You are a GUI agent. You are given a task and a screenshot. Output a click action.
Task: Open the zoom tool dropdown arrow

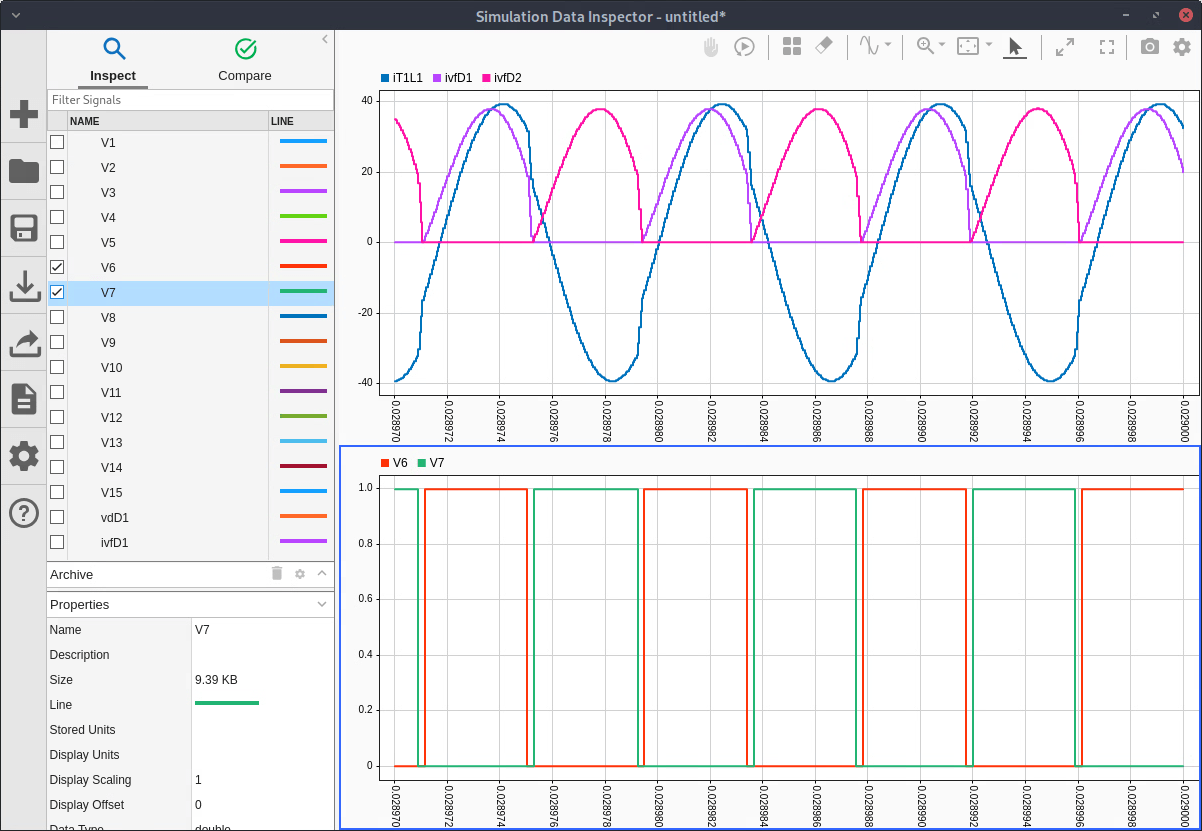tap(942, 46)
